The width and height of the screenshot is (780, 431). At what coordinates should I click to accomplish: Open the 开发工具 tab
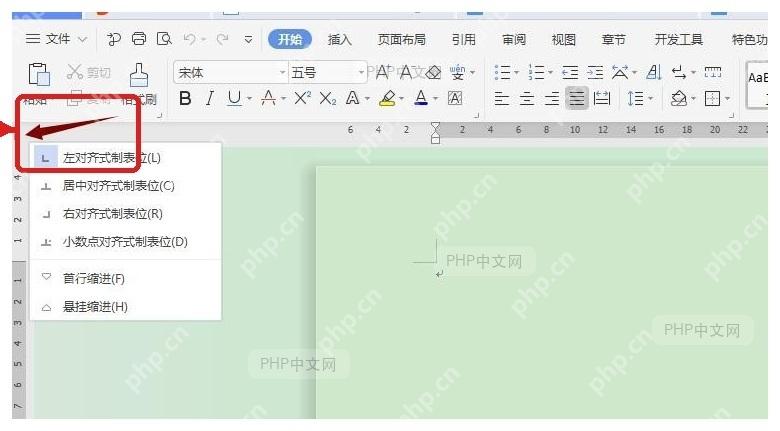[x=679, y=39]
